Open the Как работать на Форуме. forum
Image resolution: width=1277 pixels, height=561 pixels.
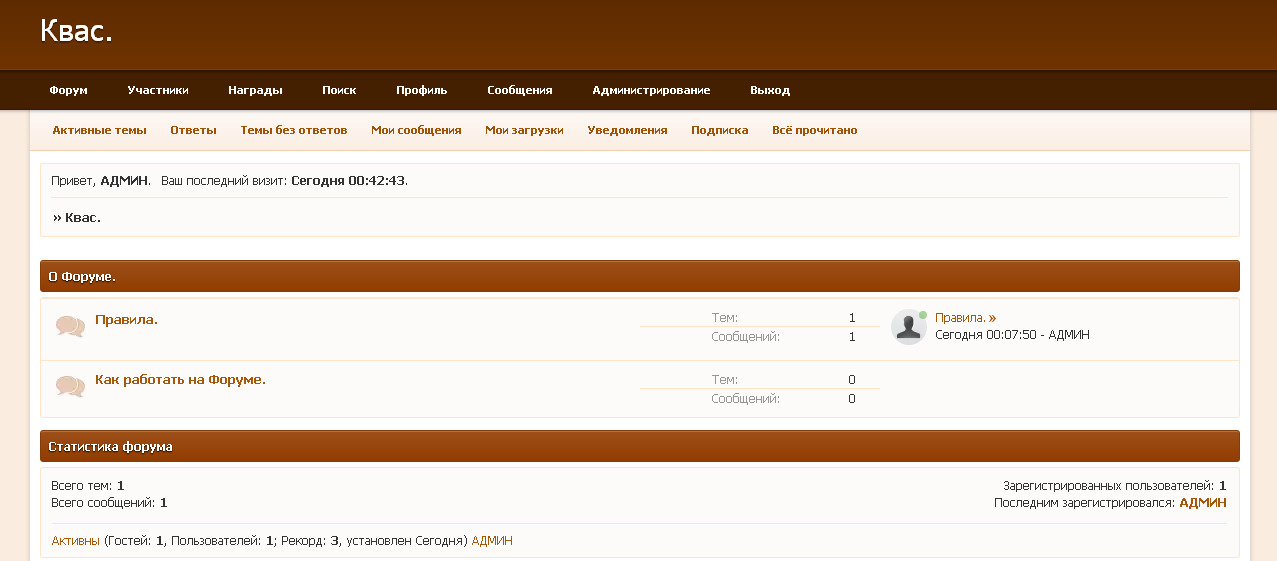[x=180, y=380]
